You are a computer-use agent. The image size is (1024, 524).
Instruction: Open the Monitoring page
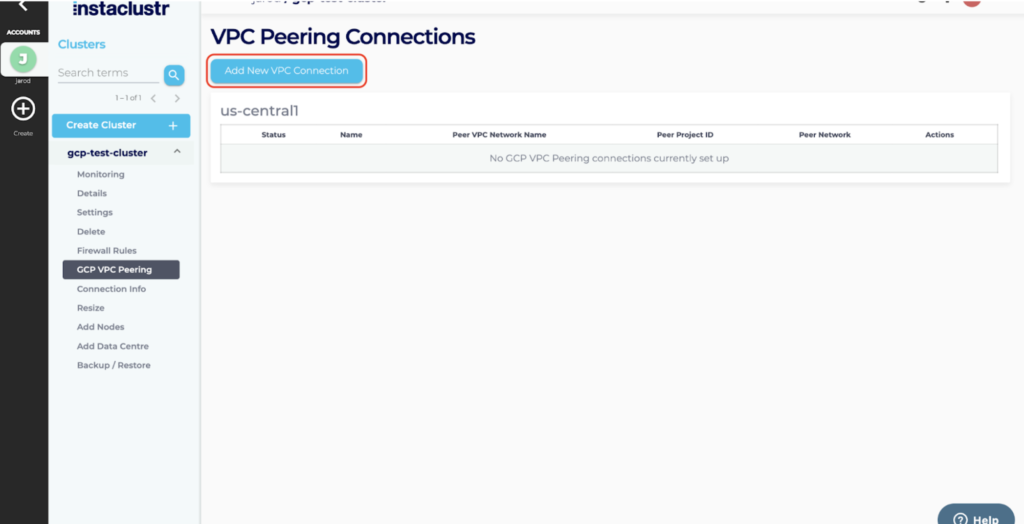[x=100, y=174]
